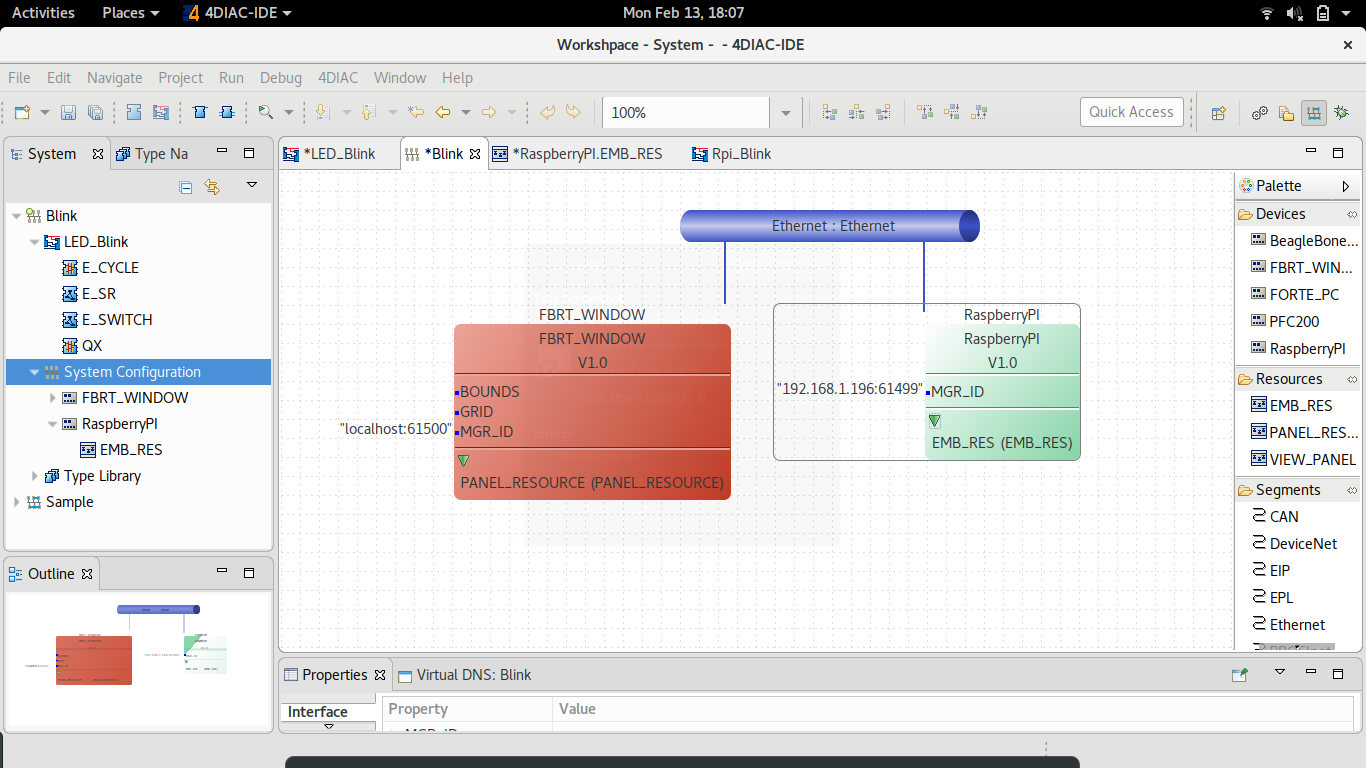Open the Type Management perspective icon

click(1287, 113)
